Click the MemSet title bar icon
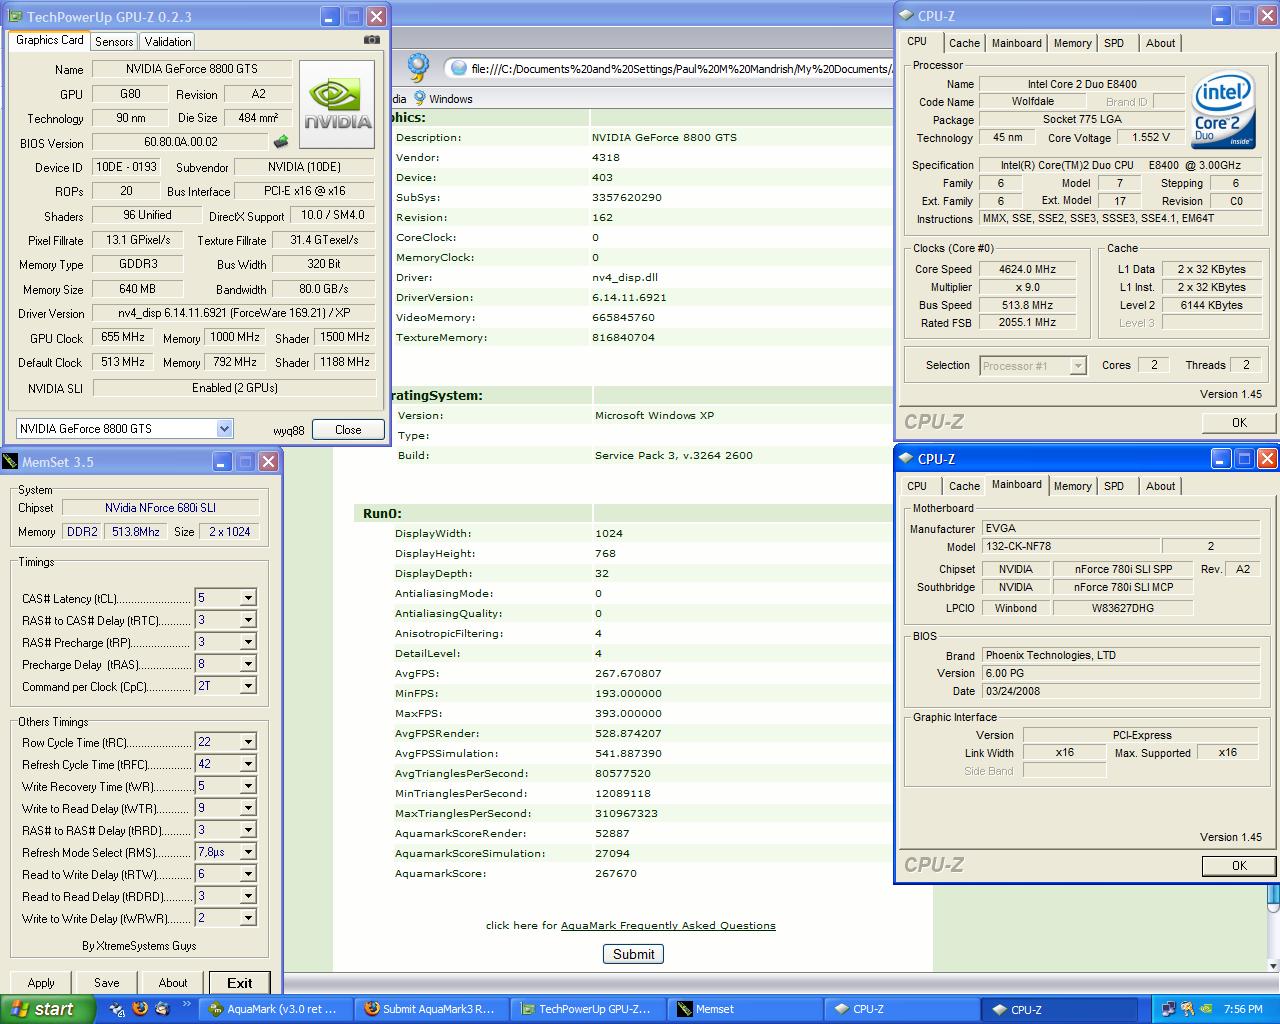1280x1024 pixels. point(11,461)
